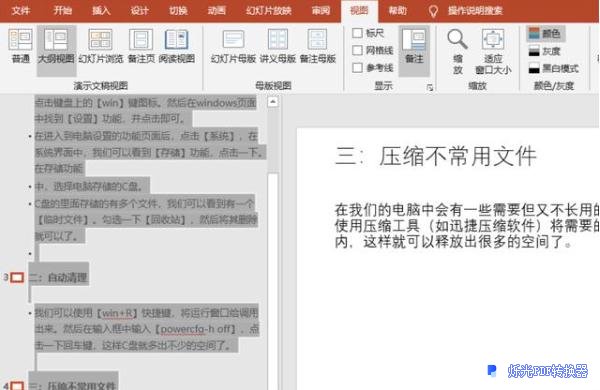This screenshot has height=390, width=600.
Task: Switch to Reading view (阅读视图)
Action: point(177,46)
